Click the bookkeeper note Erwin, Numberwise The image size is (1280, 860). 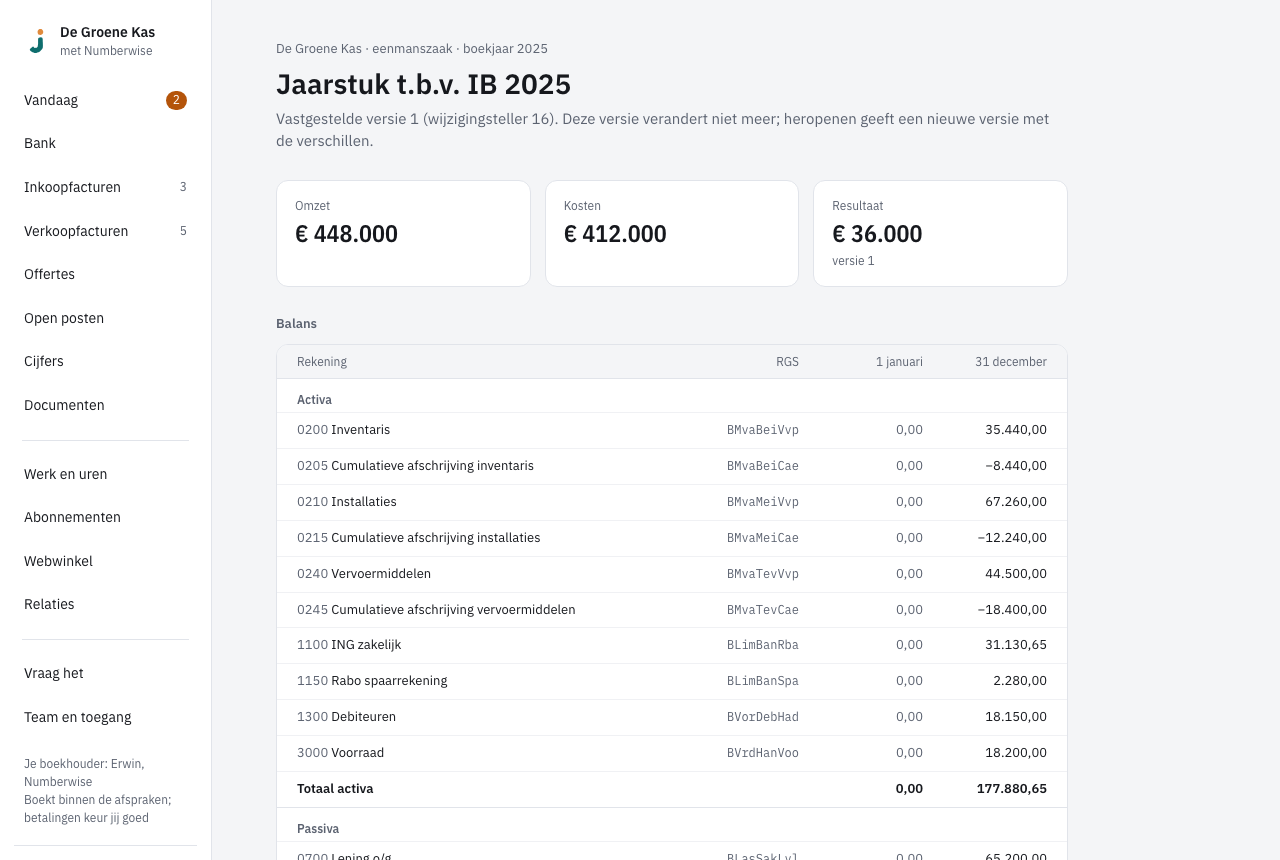point(84,772)
